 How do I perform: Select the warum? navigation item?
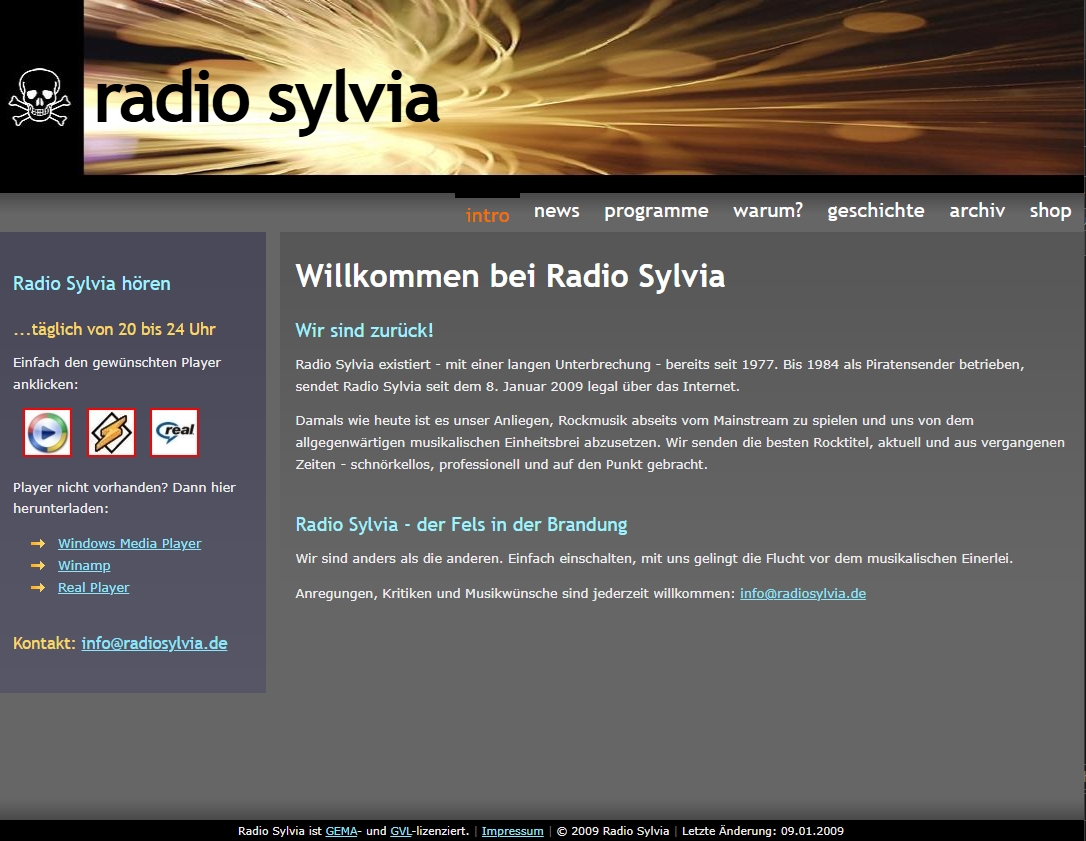click(767, 211)
